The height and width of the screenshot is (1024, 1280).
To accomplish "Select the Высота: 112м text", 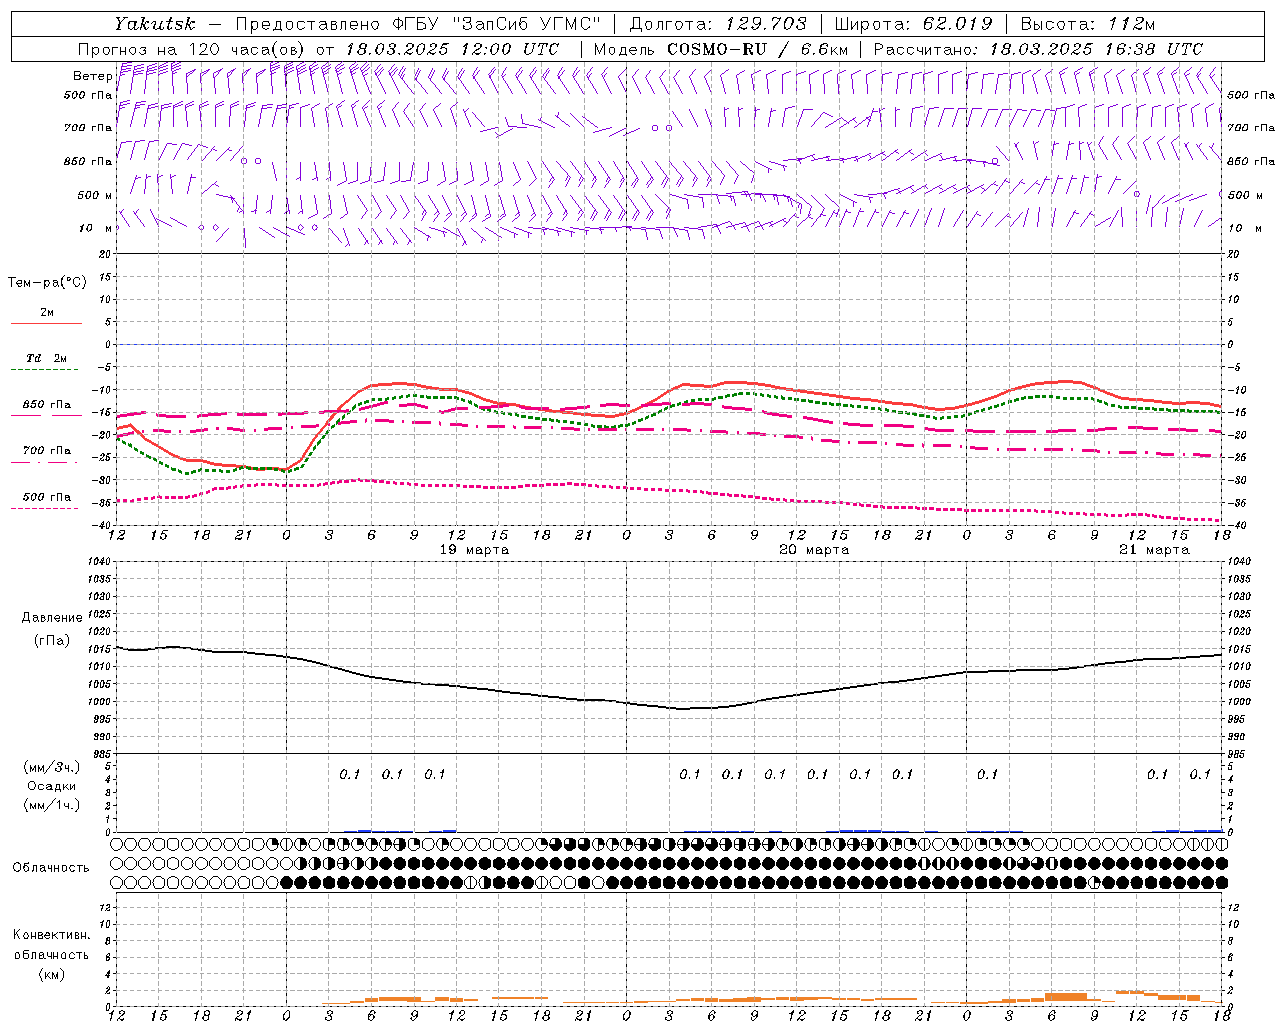I will [x=1087, y=24].
